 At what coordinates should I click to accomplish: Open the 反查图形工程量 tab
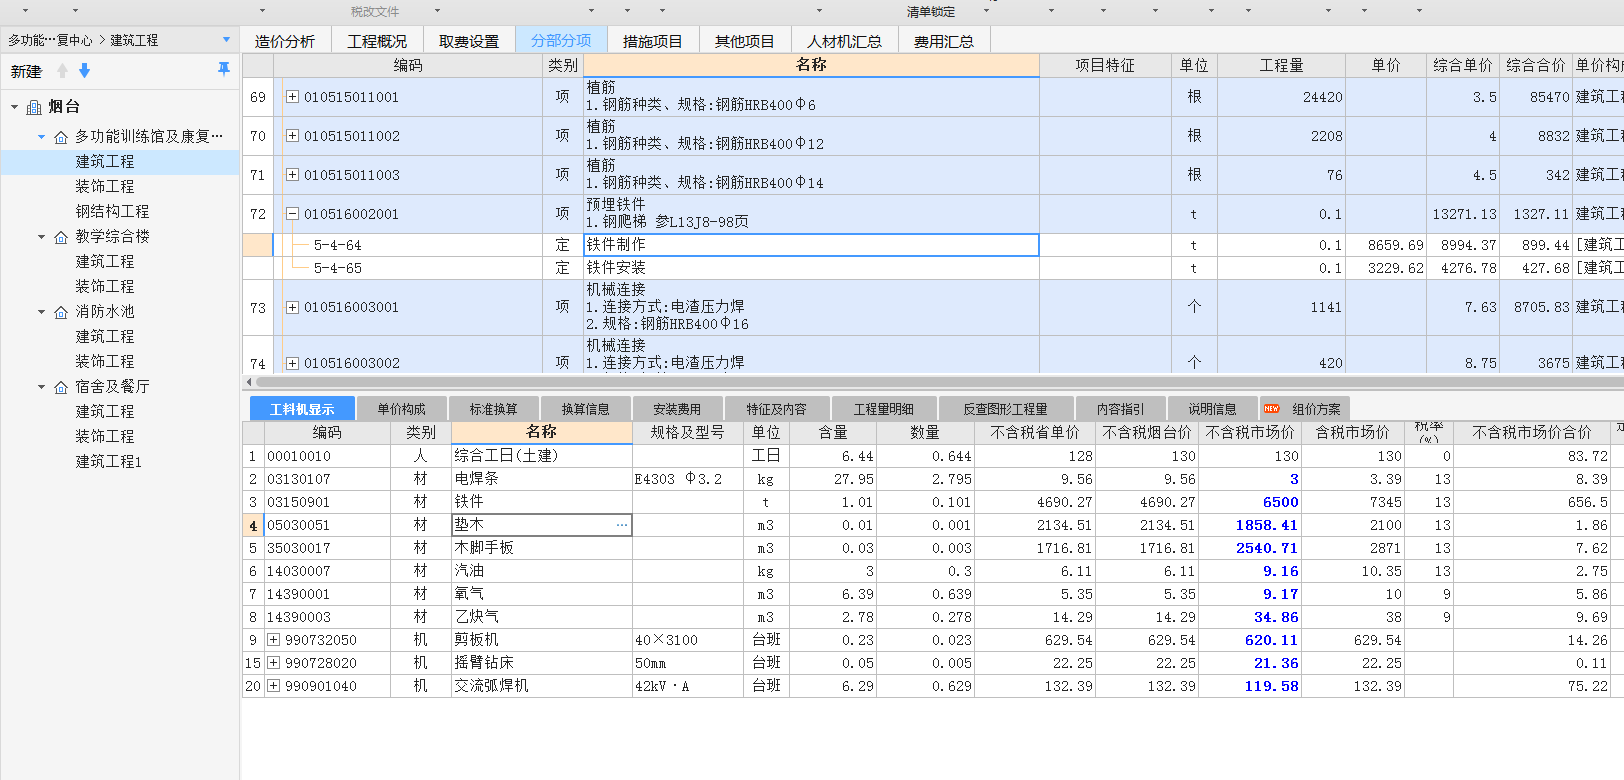coord(1005,409)
